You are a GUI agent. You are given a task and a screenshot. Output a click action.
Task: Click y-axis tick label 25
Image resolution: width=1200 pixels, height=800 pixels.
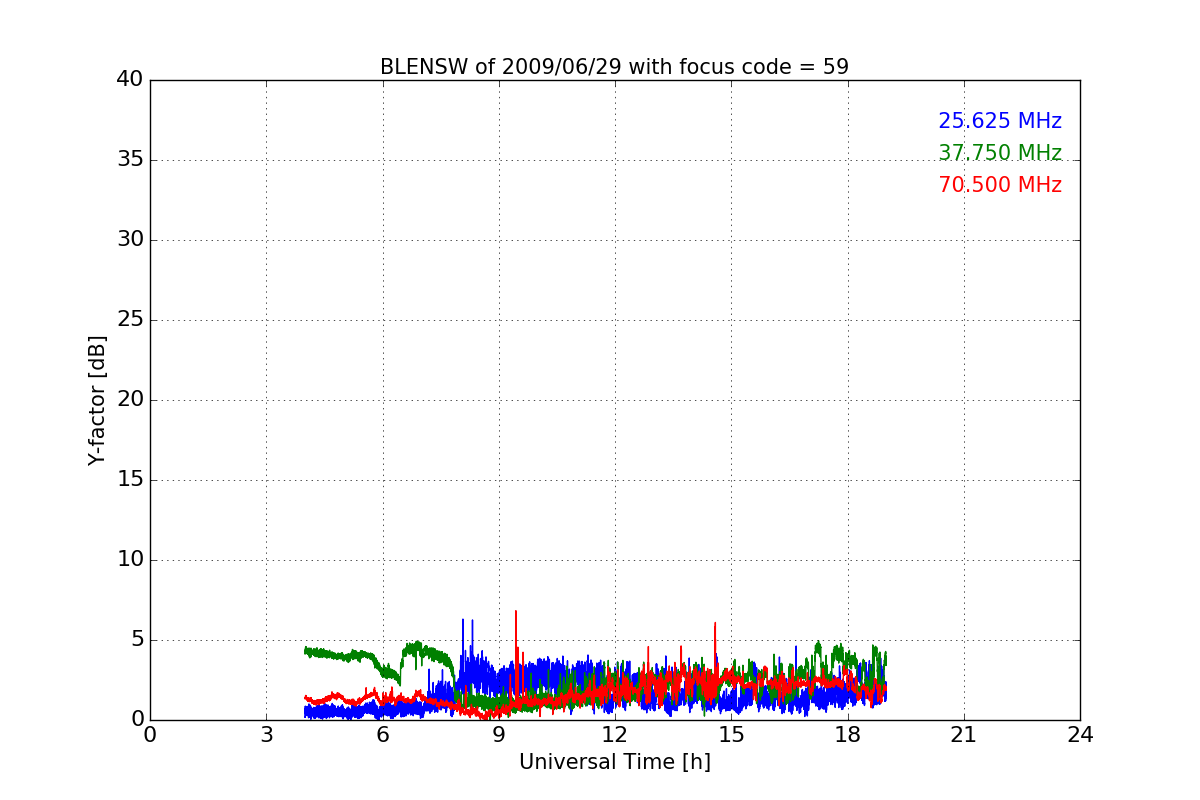coord(129,320)
